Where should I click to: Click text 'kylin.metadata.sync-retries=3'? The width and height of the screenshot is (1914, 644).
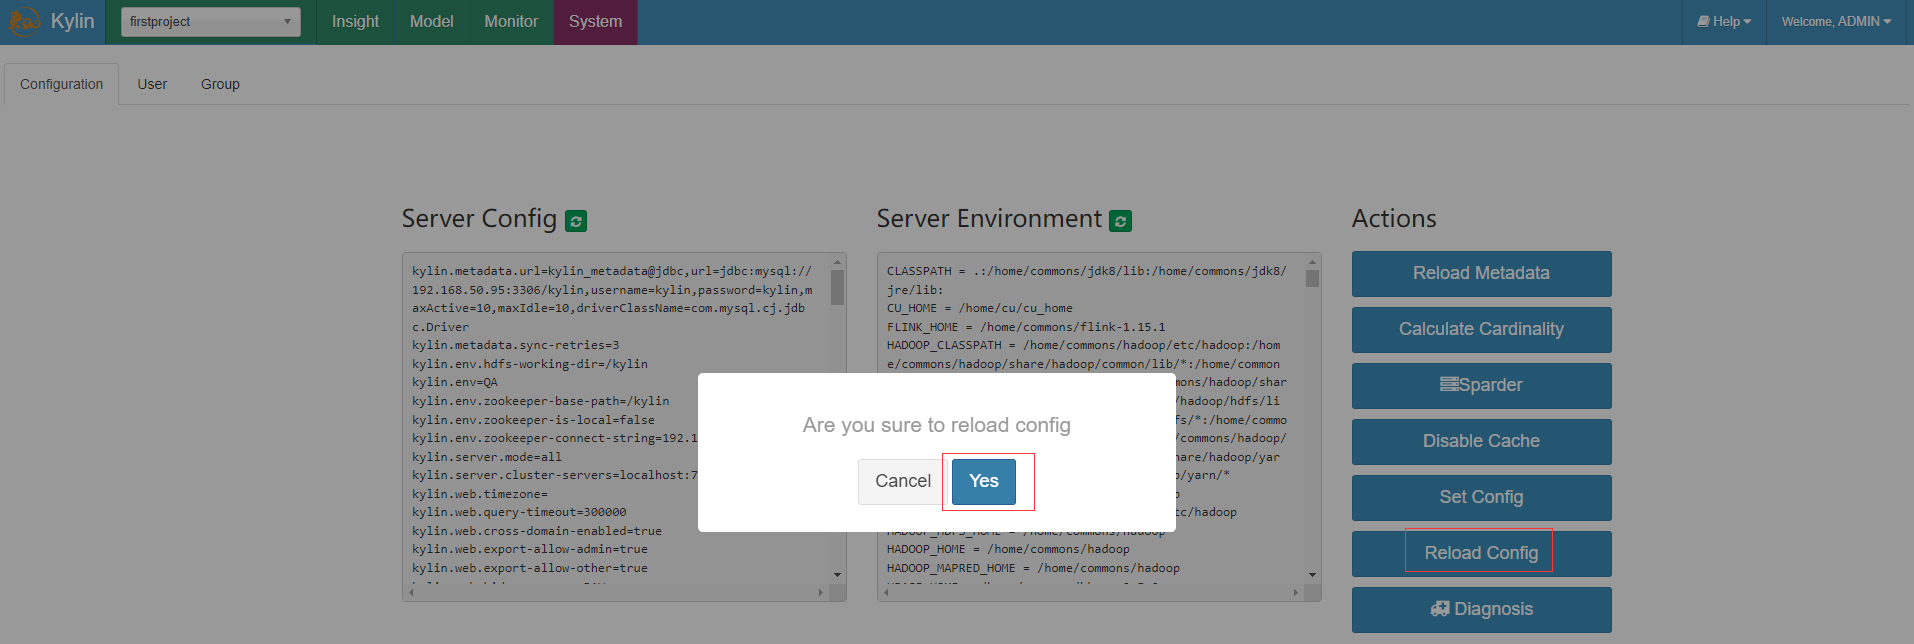coord(515,345)
